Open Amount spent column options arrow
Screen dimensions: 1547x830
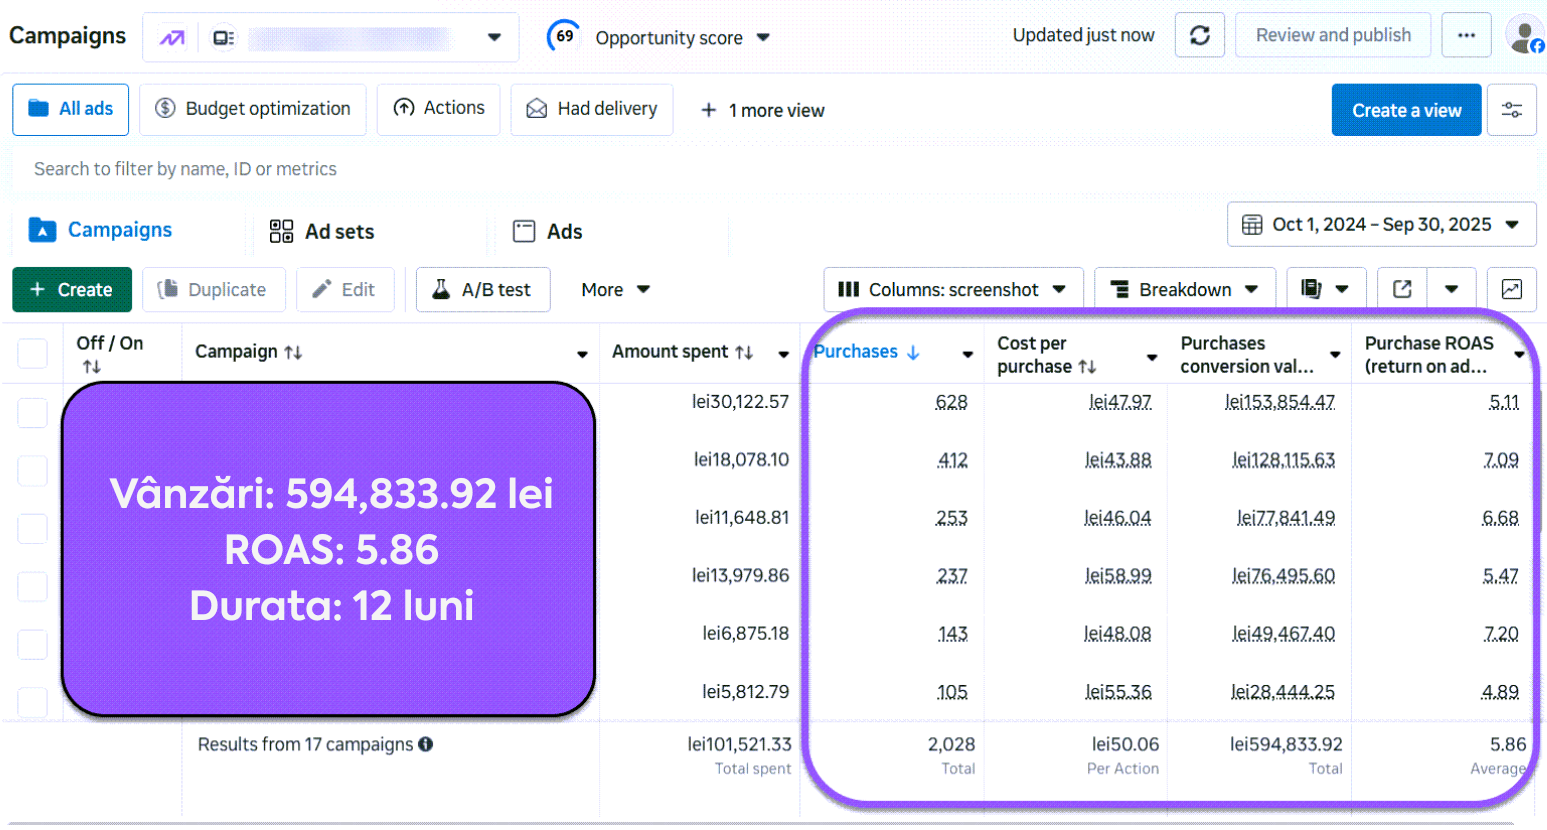tap(784, 354)
